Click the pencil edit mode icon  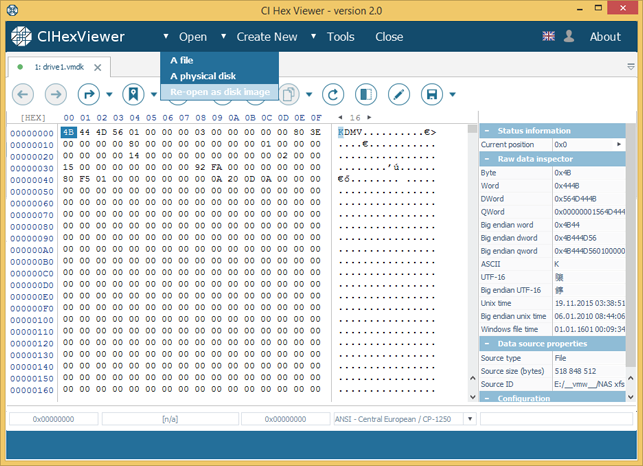(399, 94)
